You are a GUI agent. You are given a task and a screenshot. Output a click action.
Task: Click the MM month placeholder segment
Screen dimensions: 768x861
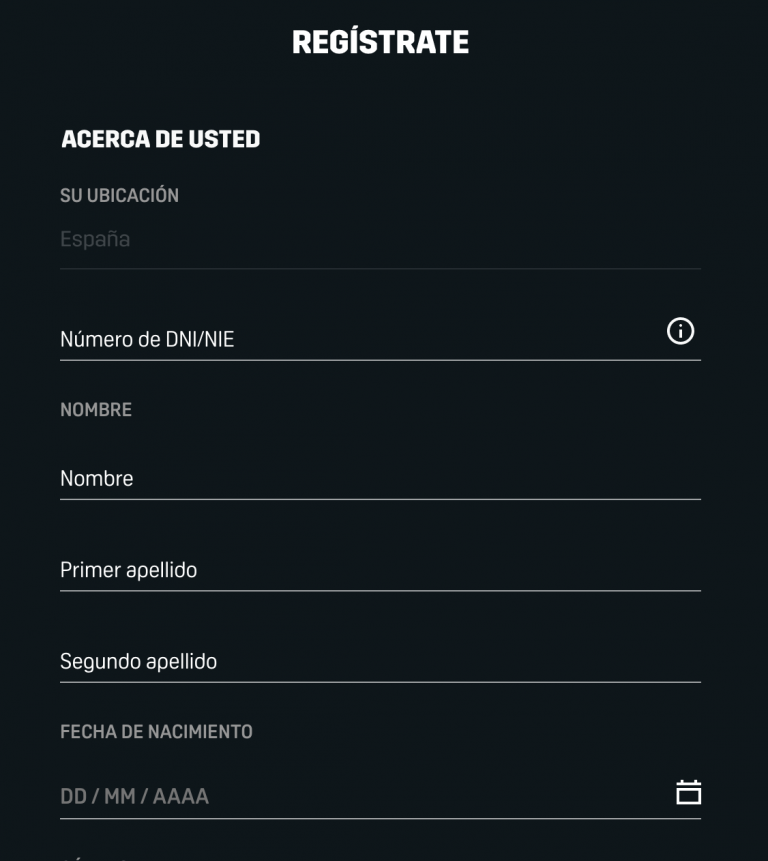click(120, 796)
